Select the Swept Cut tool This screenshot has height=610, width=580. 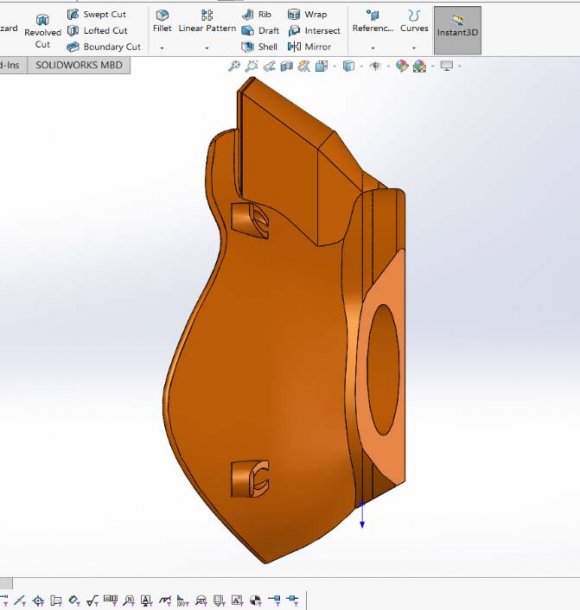96,15
